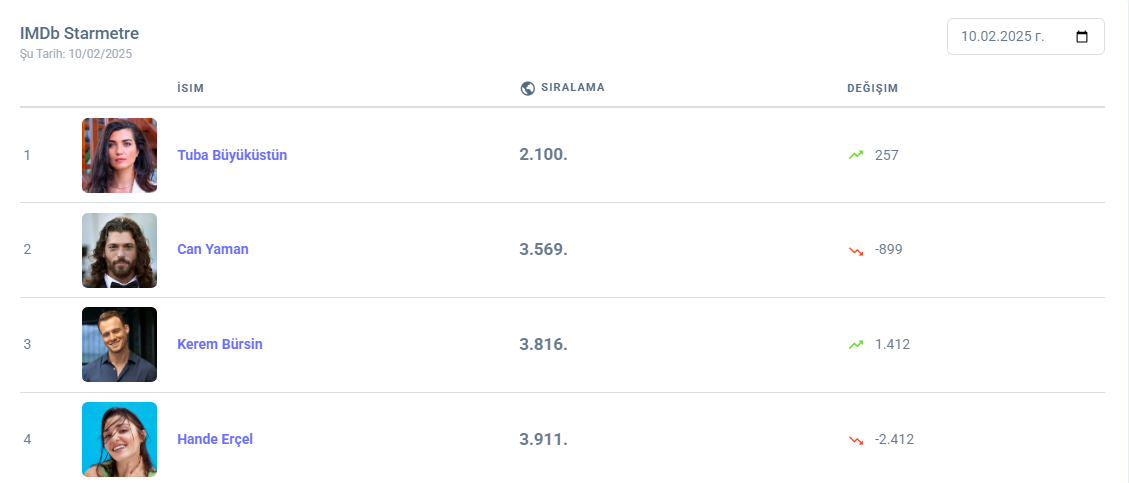Click the IMDb Starmetre heading
The width and height of the screenshot is (1129, 483).
[79, 33]
